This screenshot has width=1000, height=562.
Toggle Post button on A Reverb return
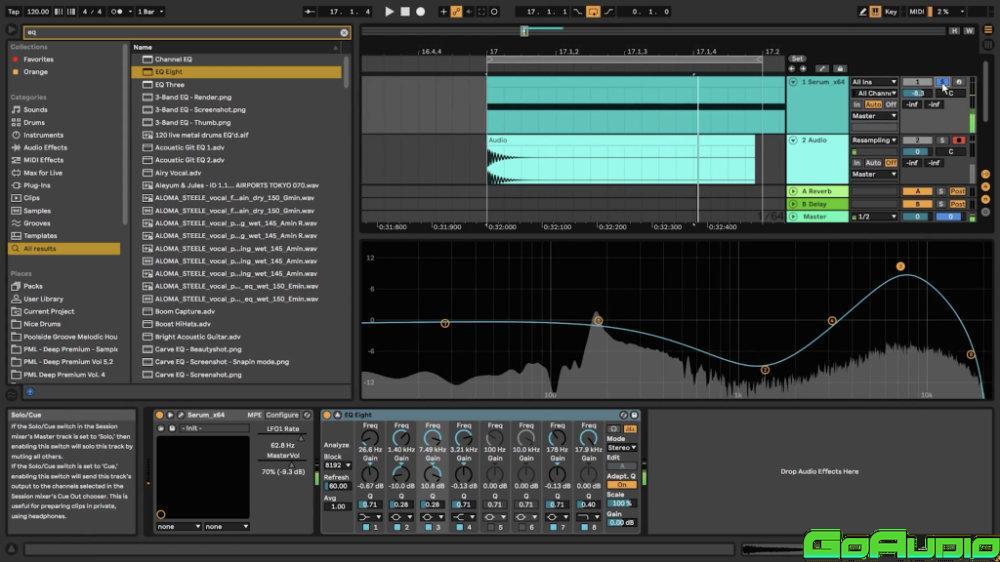click(957, 191)
